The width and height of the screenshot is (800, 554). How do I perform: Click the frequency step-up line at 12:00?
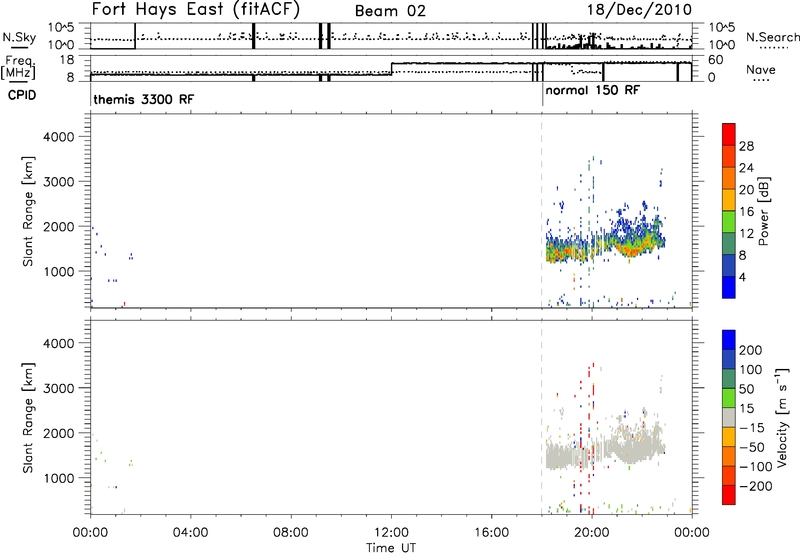(391, 69)
